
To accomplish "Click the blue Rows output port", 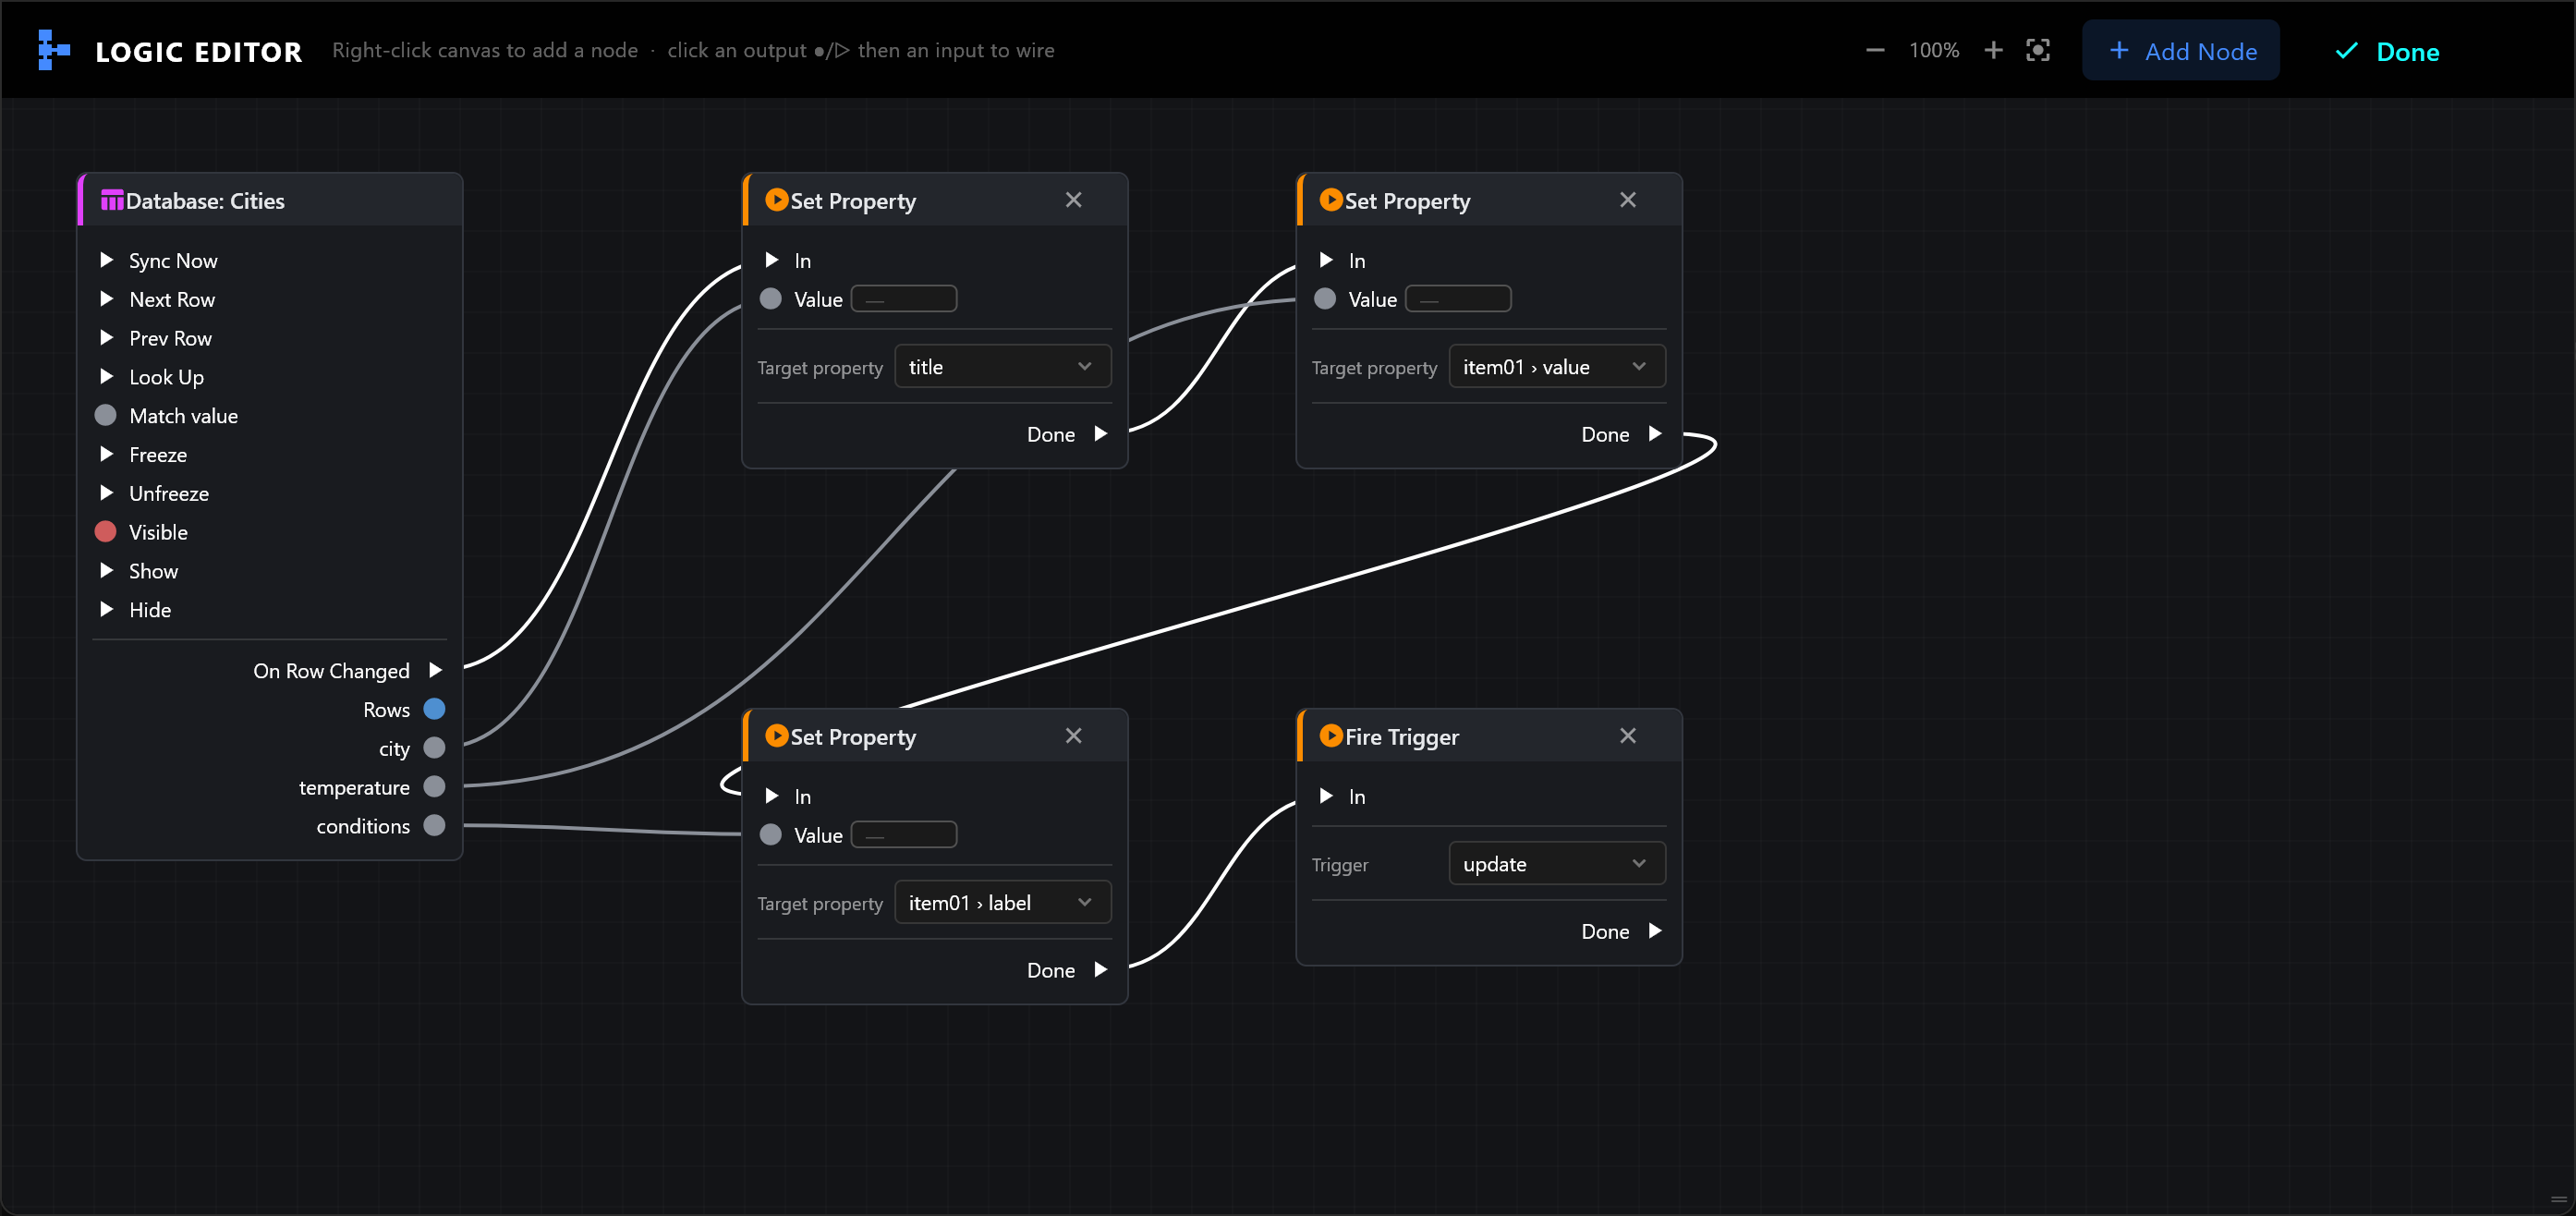I will click(434, 709).
